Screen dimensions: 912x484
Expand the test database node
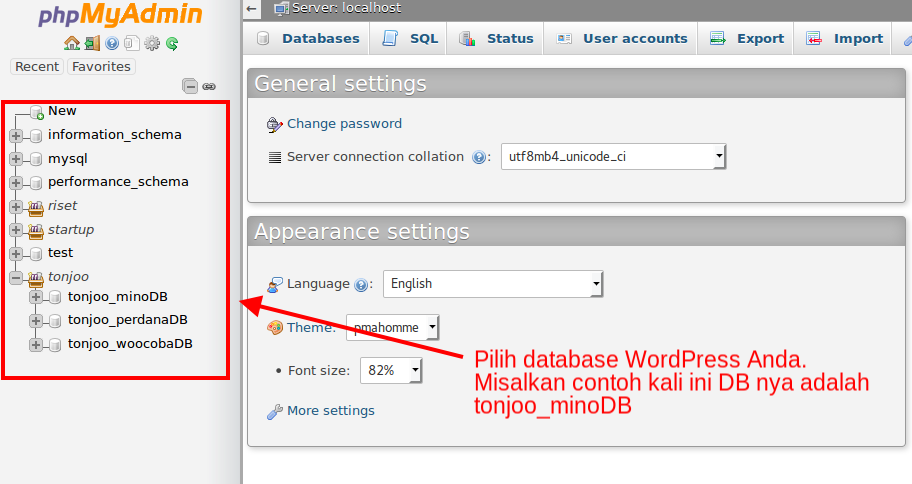tap(16, 254)
